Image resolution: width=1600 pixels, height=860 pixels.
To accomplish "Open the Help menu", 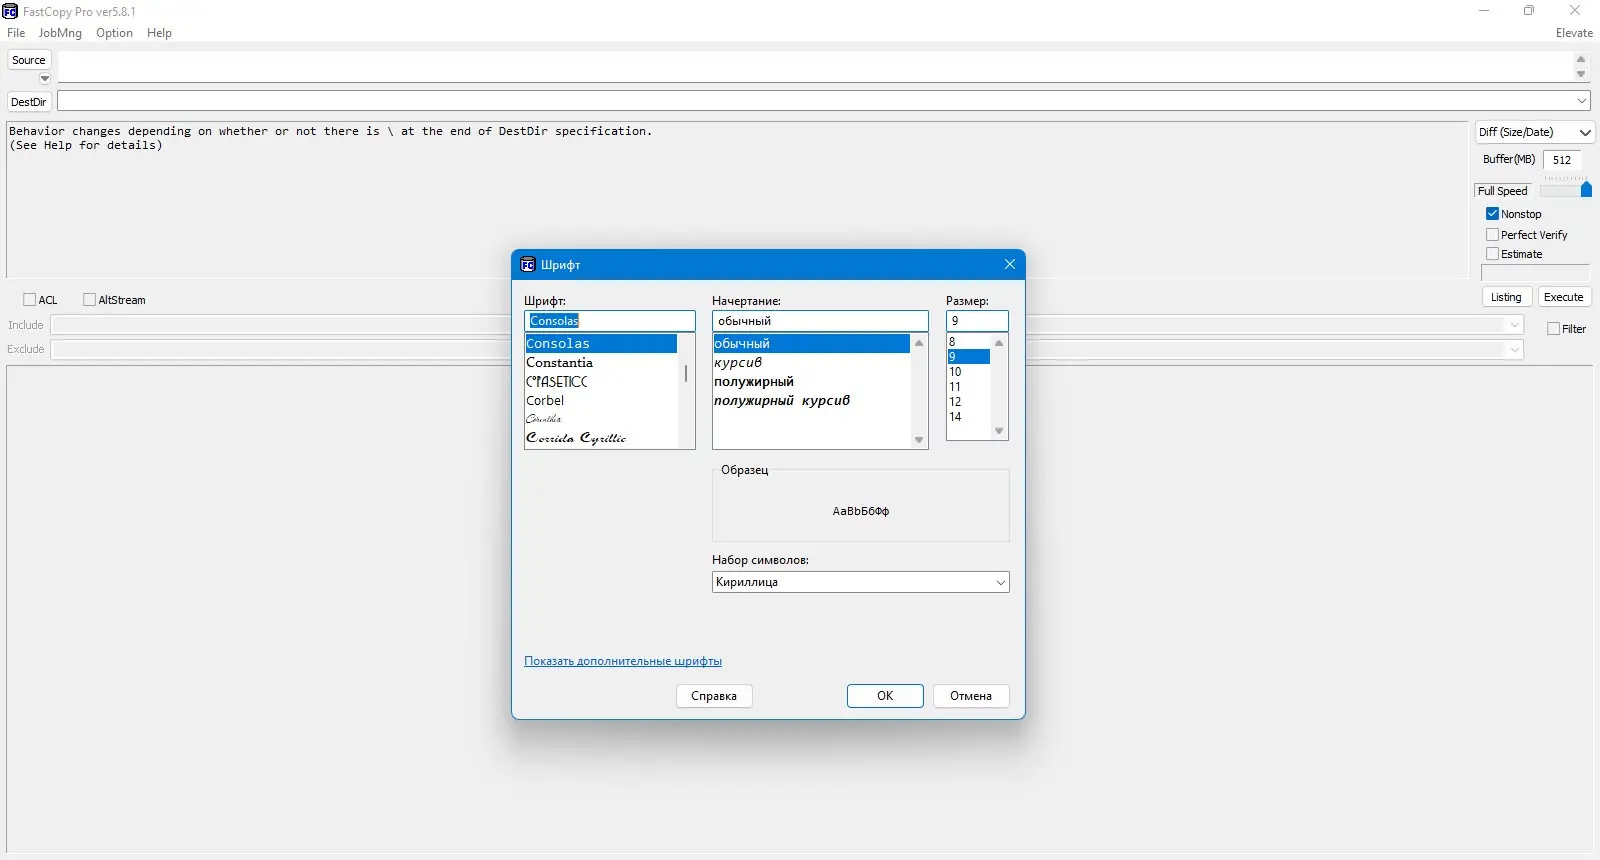I will pos(159,33).
